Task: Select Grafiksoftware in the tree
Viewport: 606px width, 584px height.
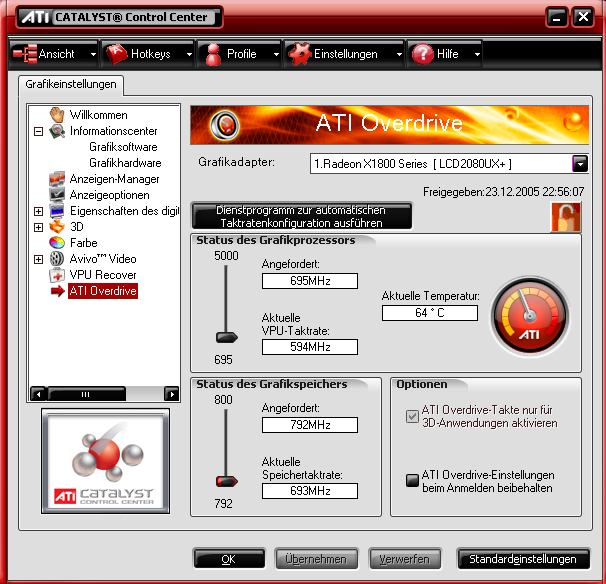Action: (x=123, y=147)
